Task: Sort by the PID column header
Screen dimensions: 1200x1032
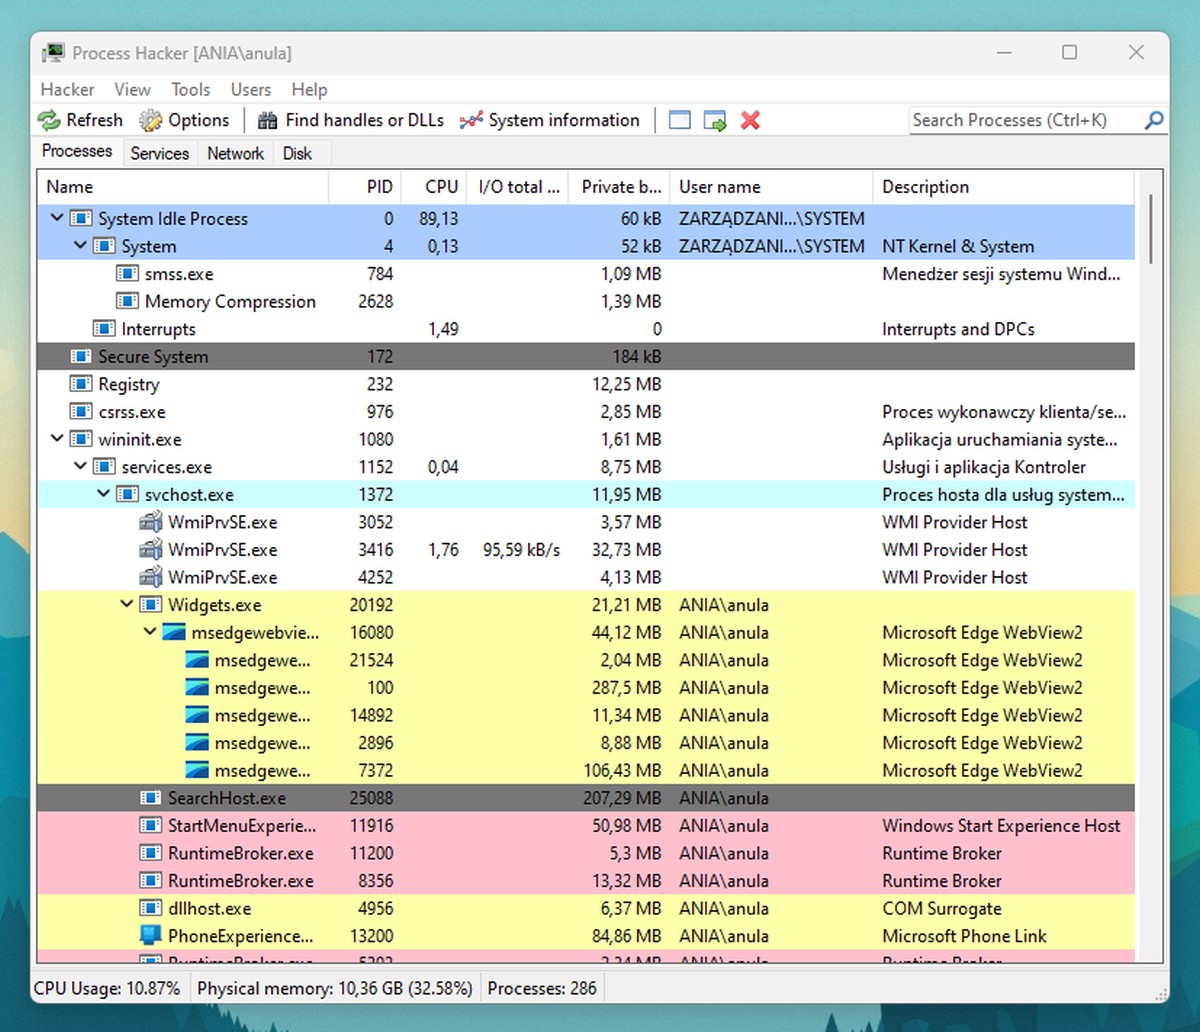Action: pos(379,187)
